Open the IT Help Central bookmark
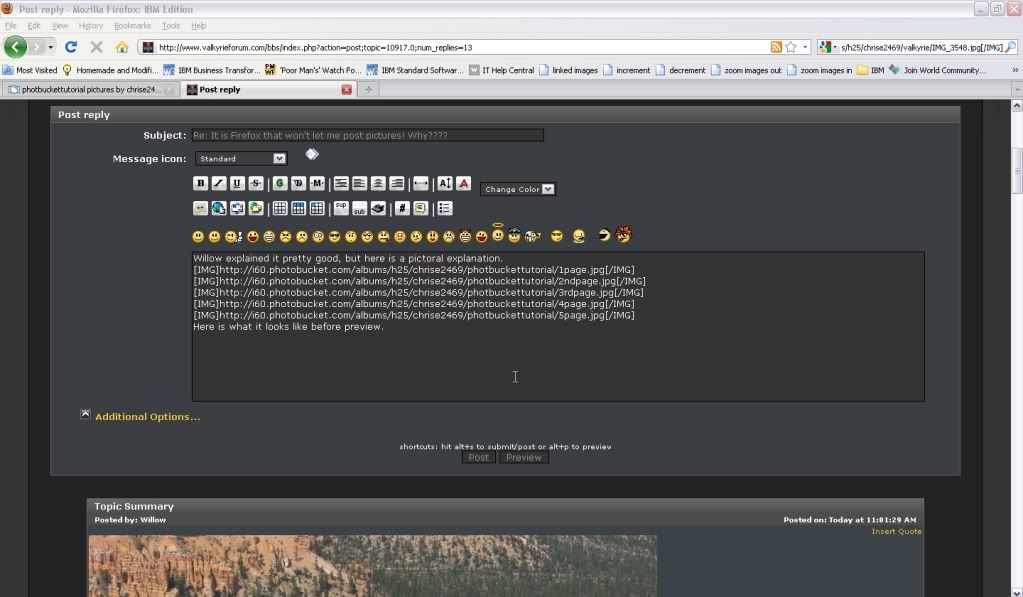 pyautogui.click(x=502, y=70)
